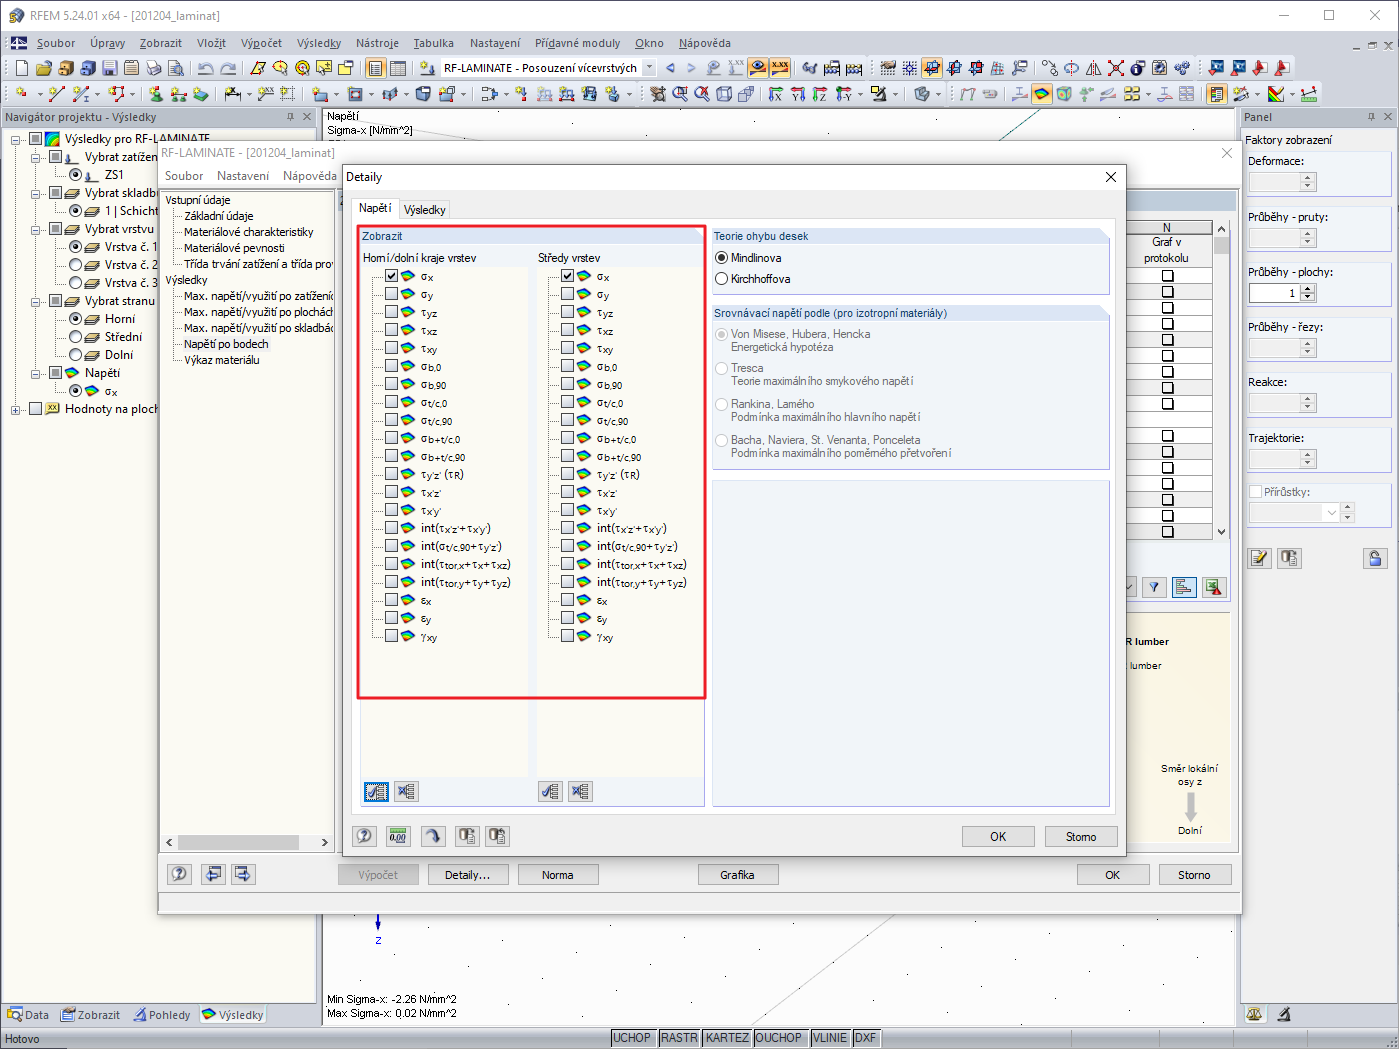The height and width of the screenshot is (1049, 1399).
Task: Select Mindlinova plate bending theory
Action: tap(722, 258)
